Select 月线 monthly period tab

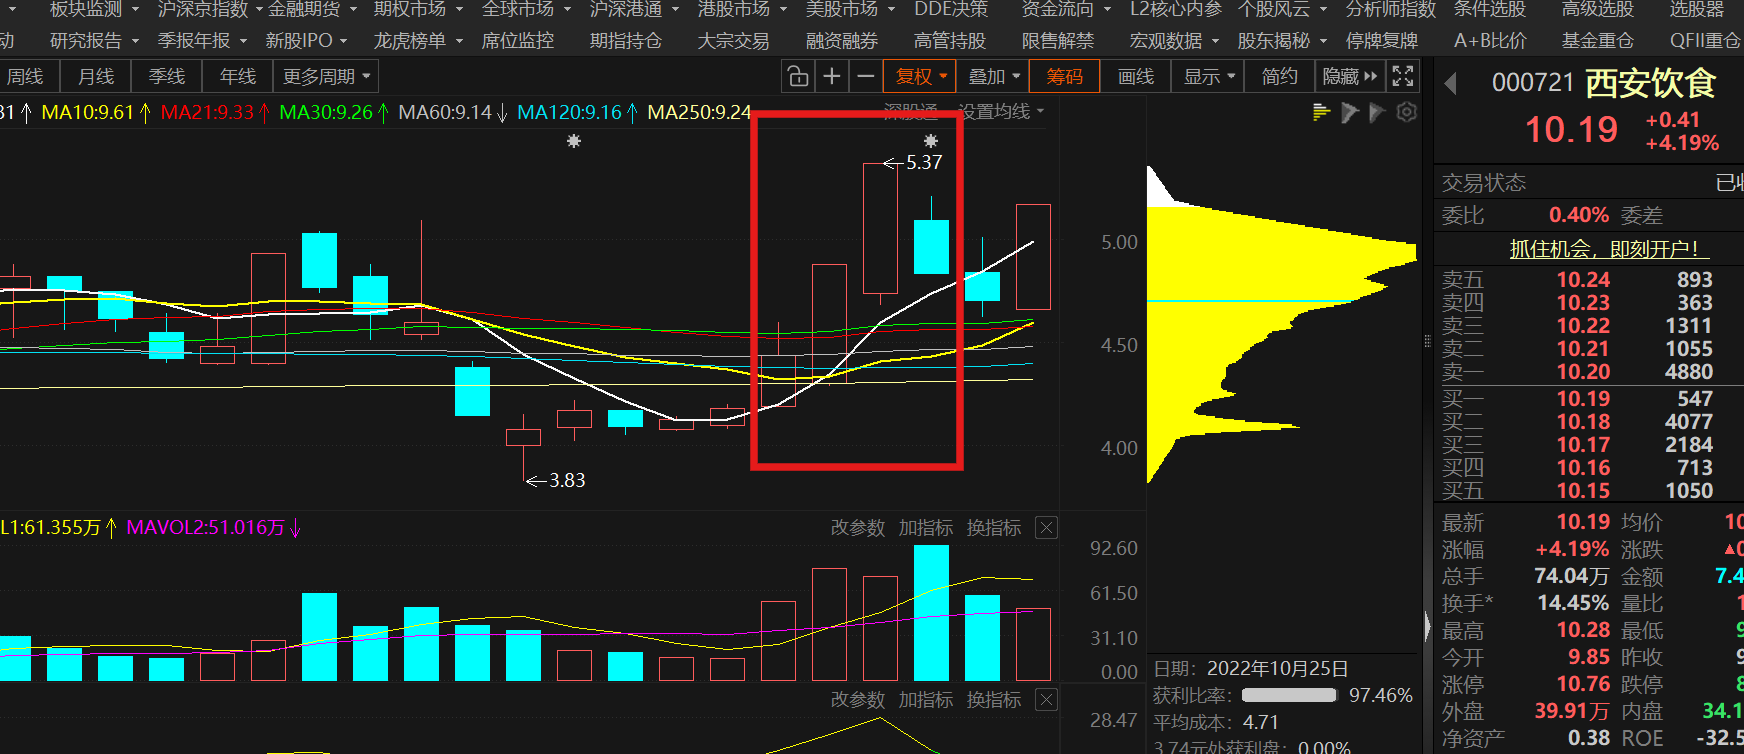coord(96,76)
